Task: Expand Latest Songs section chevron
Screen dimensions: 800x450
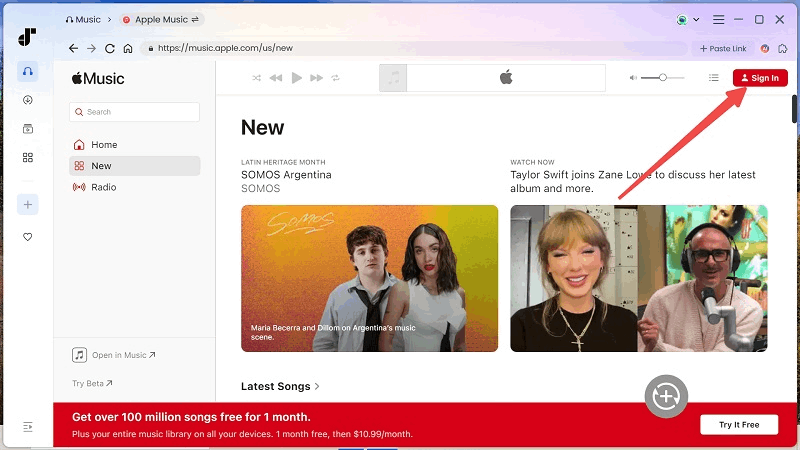Action: [x=317, y=386]
